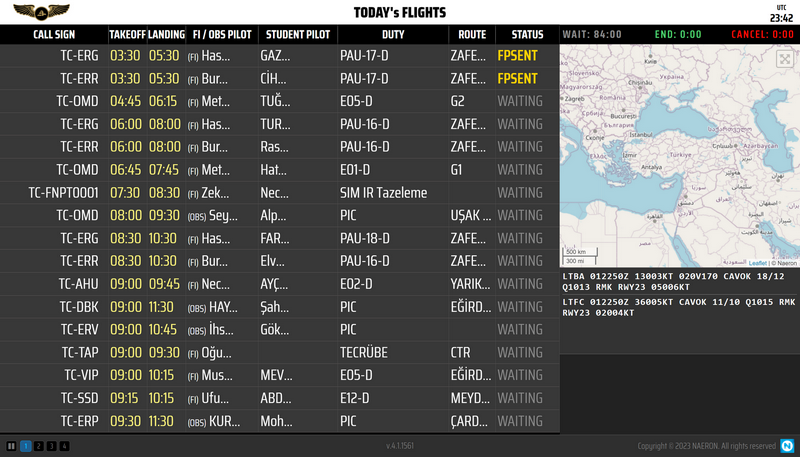Click the STUDENT PILOT column header
The width and height of the screenshot is (800, 457).
point(298,34)
